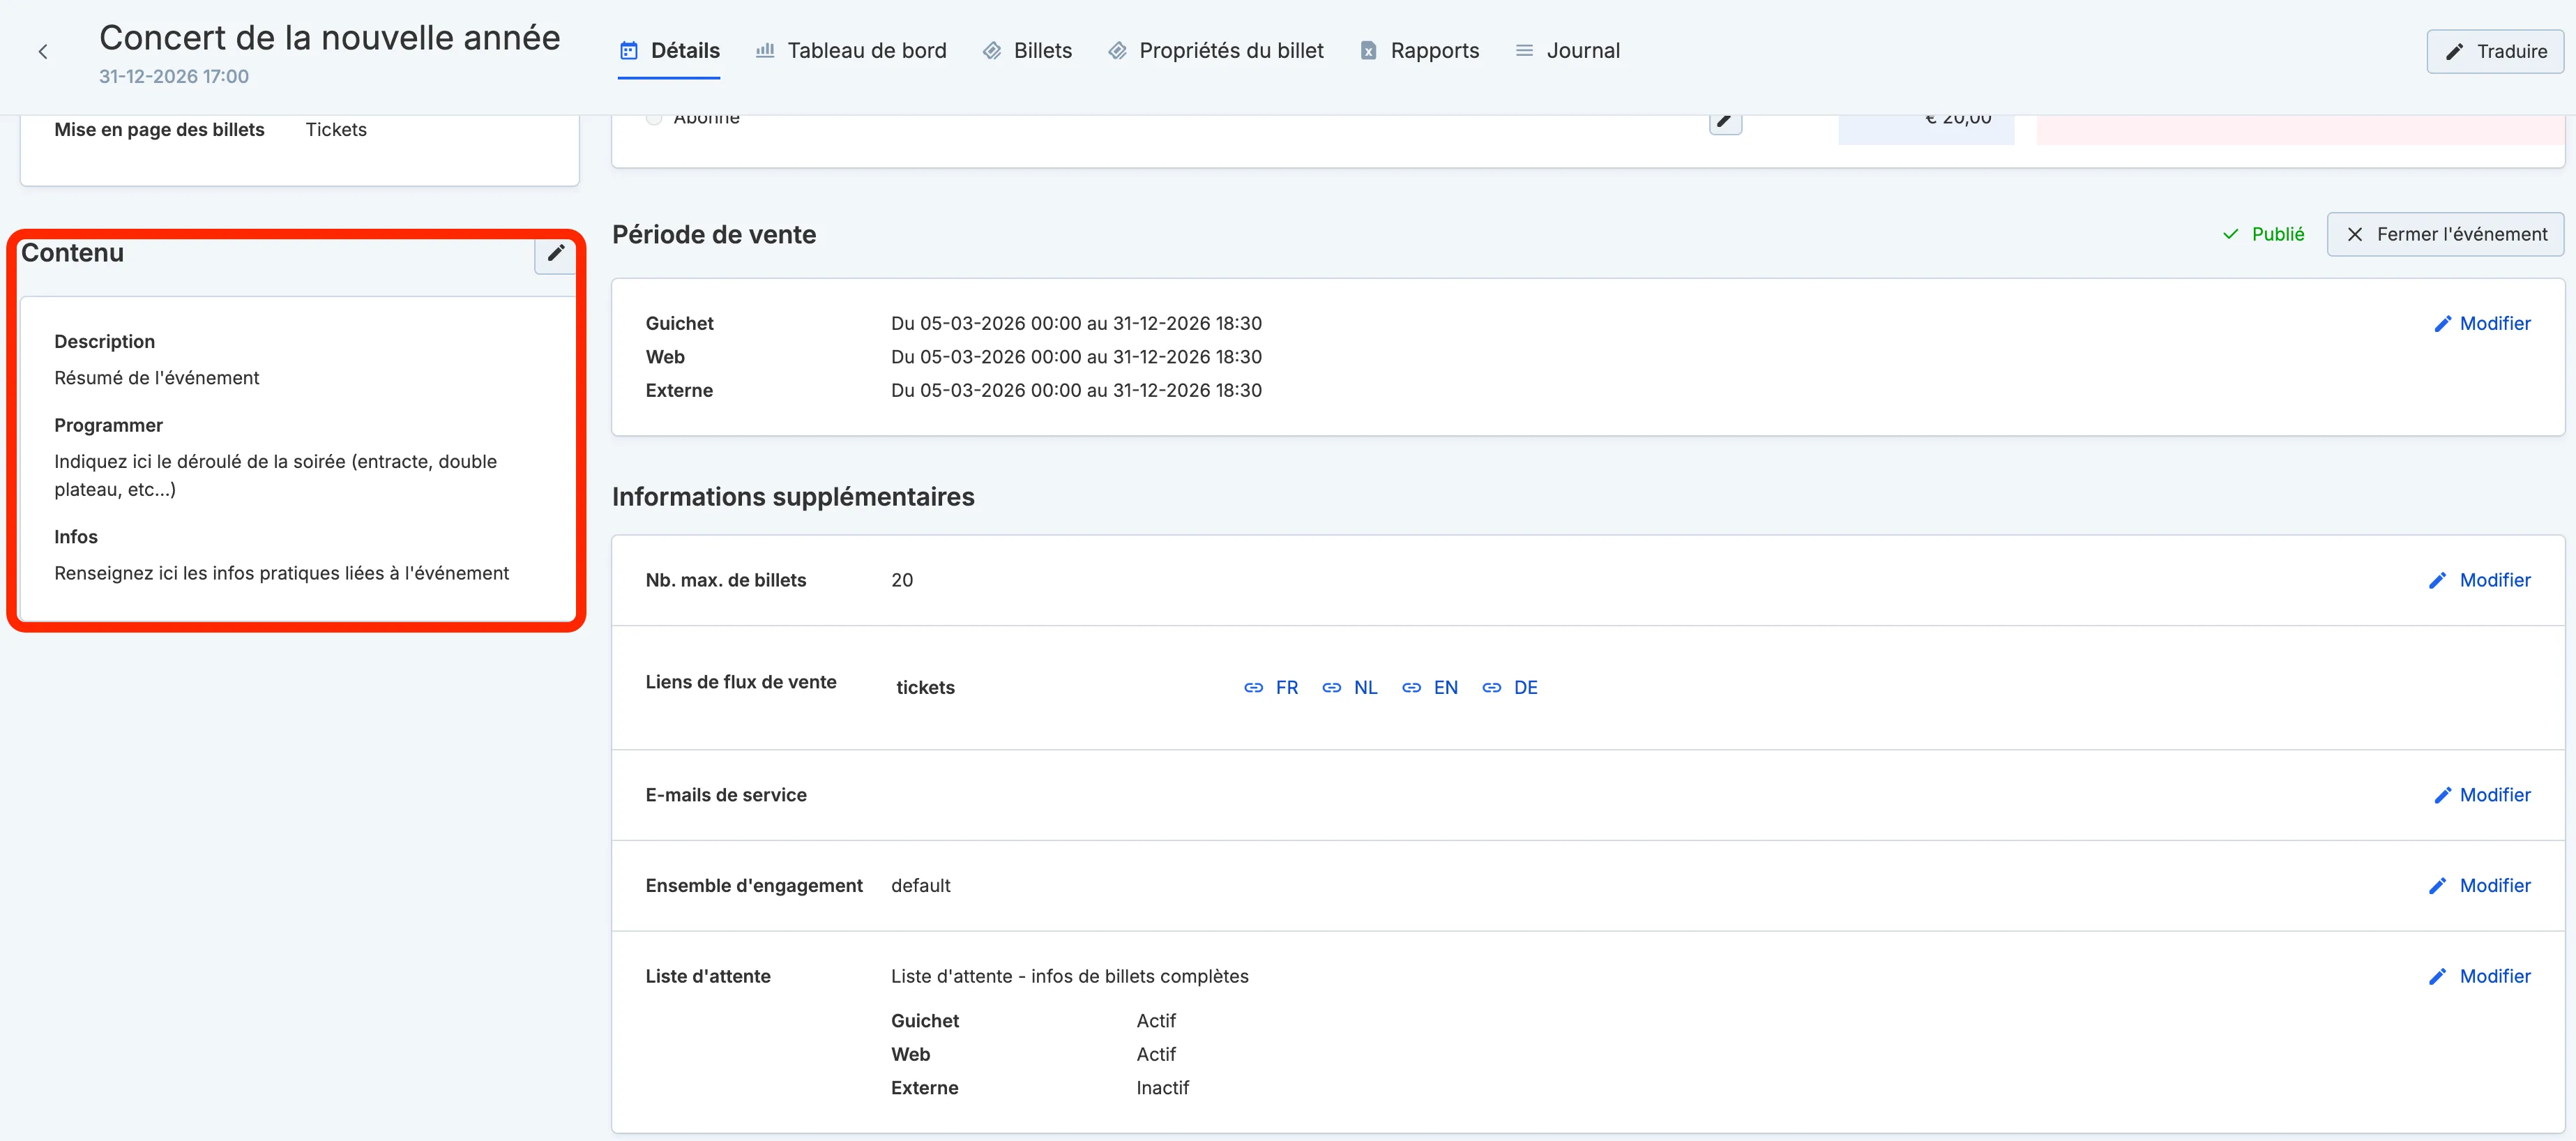Open Propriétés du billet tab
The image size is (2576, 1141).
[1215, 51]
